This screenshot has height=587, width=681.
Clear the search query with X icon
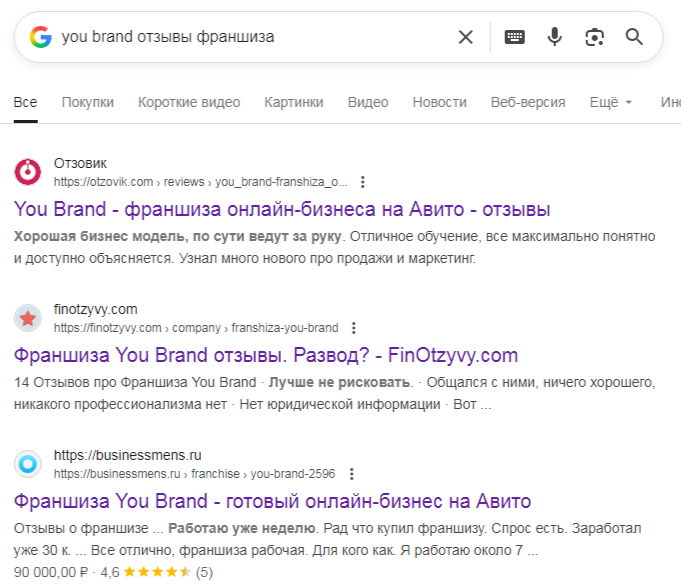coord(465,37)
